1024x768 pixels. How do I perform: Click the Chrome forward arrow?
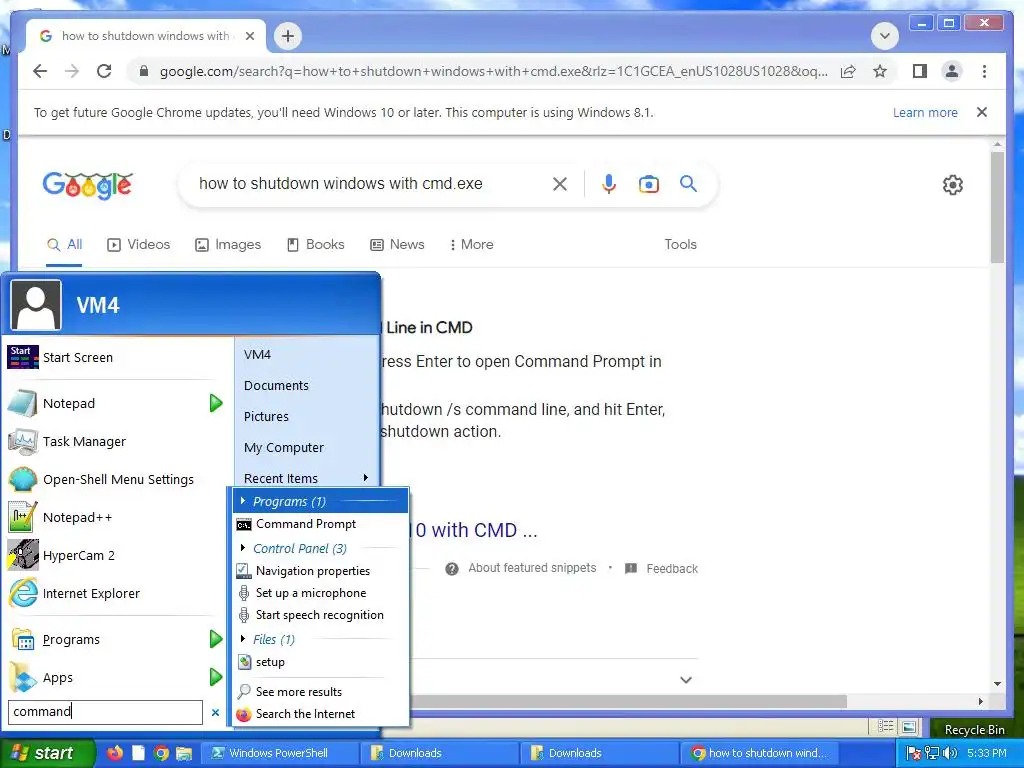pyautogui.click(x=72, y=71)
